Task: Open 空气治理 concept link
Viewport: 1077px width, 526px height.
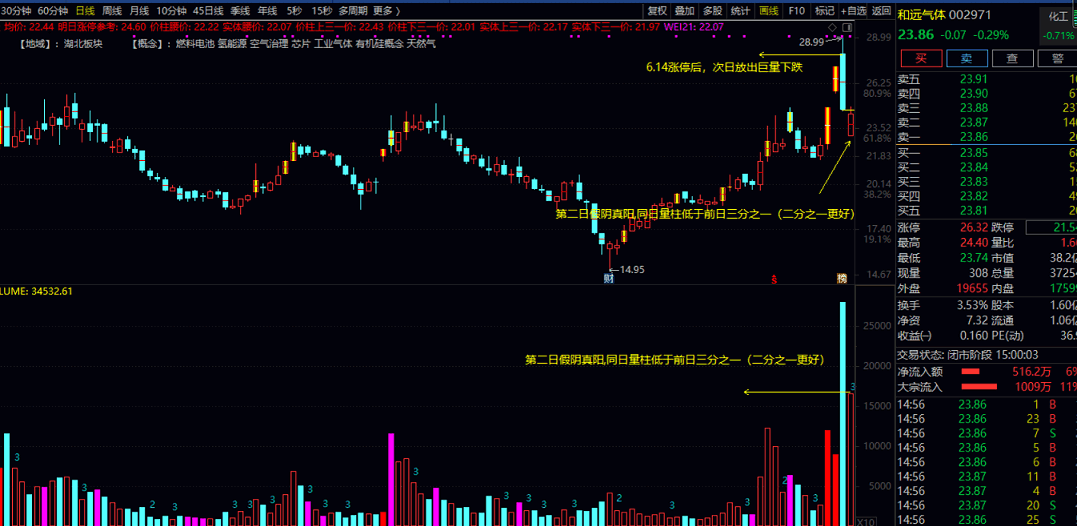Action: (x=269, y=44)
